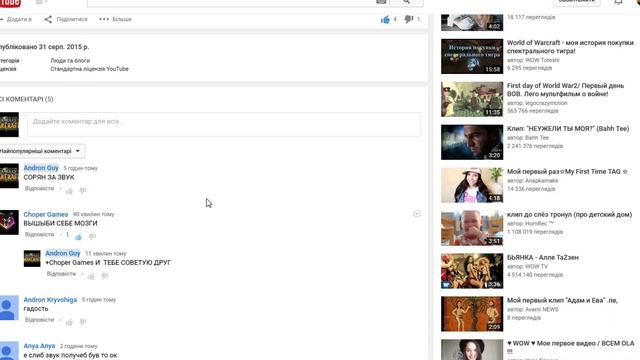Open the notifications bell
The width and height of the screenshot is (640, 360).
coord(618,2)
